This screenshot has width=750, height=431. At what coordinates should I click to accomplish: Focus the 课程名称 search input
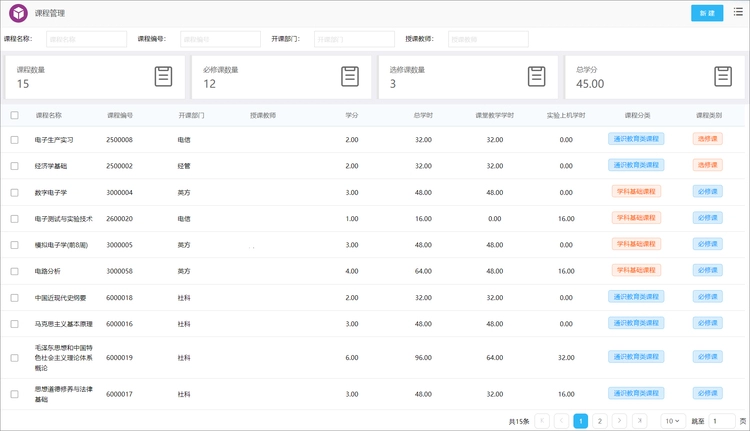pos(86,39)
